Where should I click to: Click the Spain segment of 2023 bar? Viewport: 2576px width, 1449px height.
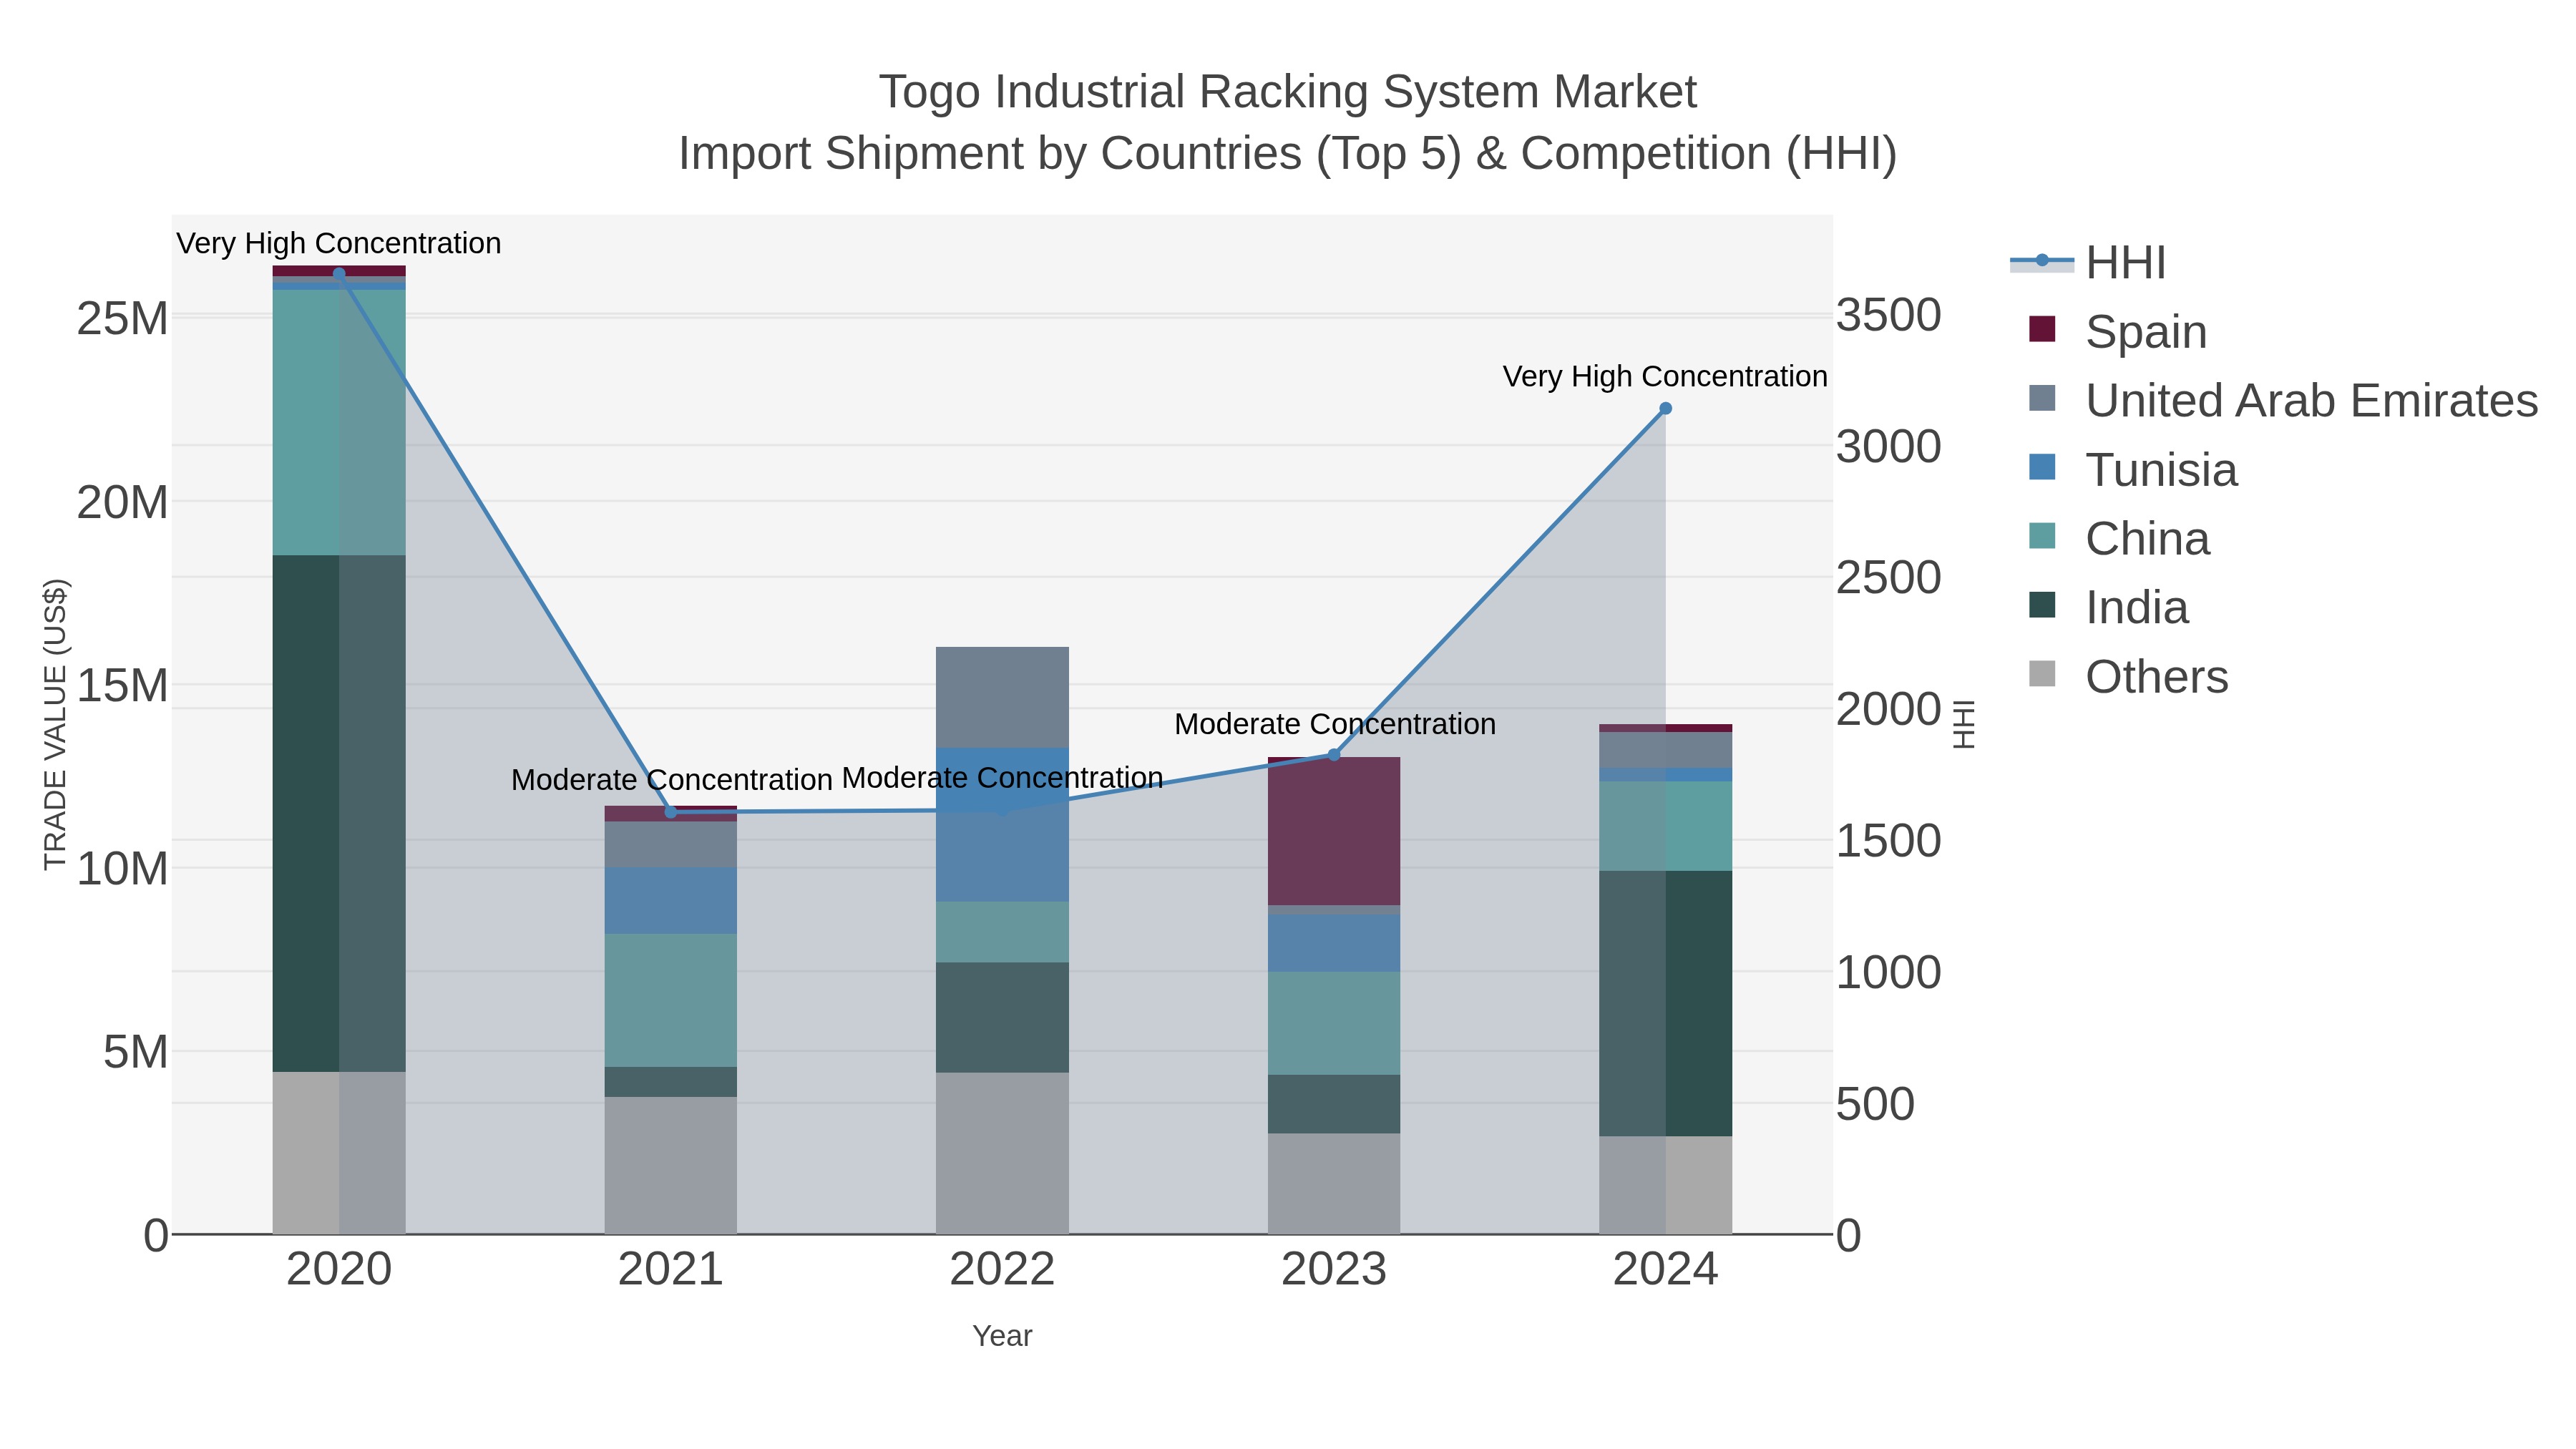(x=1334, y=831)
